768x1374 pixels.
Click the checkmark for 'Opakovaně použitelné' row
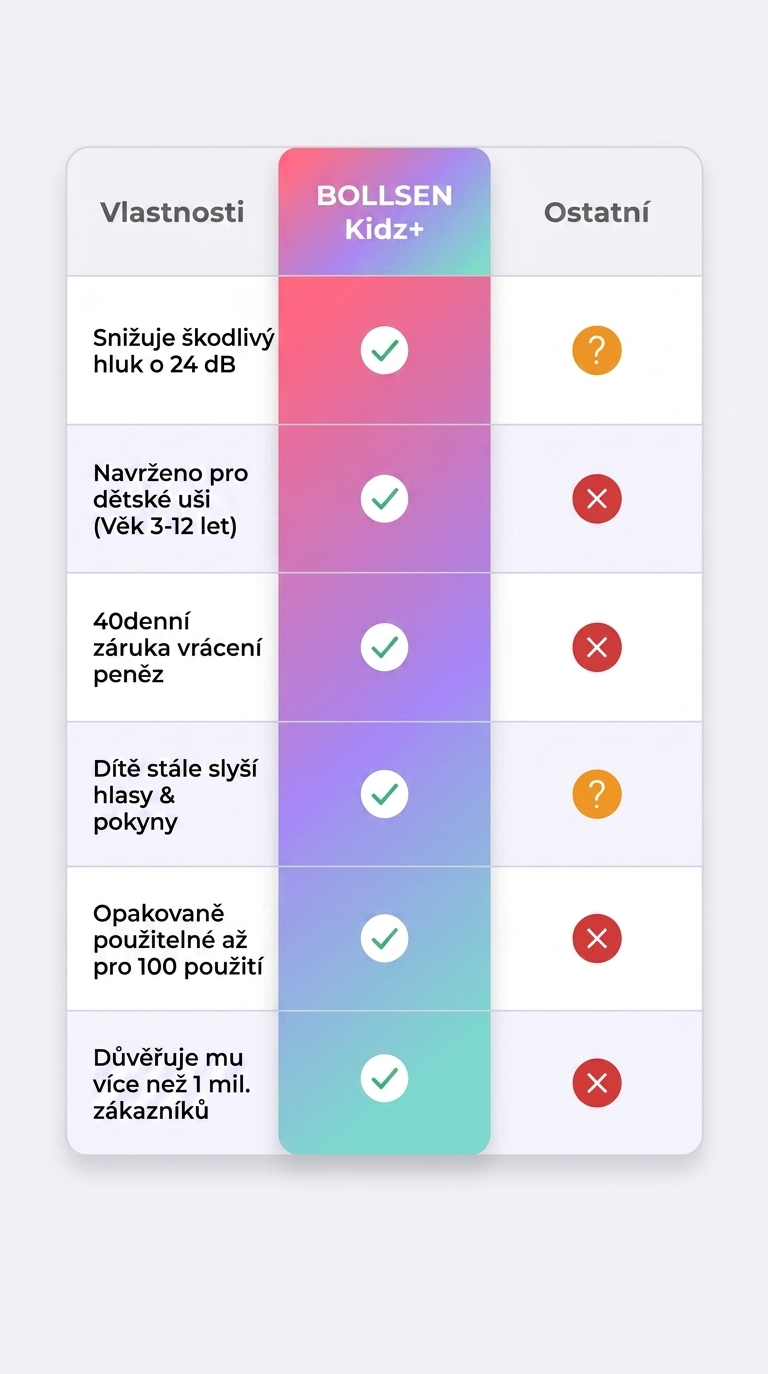point(384,938)
